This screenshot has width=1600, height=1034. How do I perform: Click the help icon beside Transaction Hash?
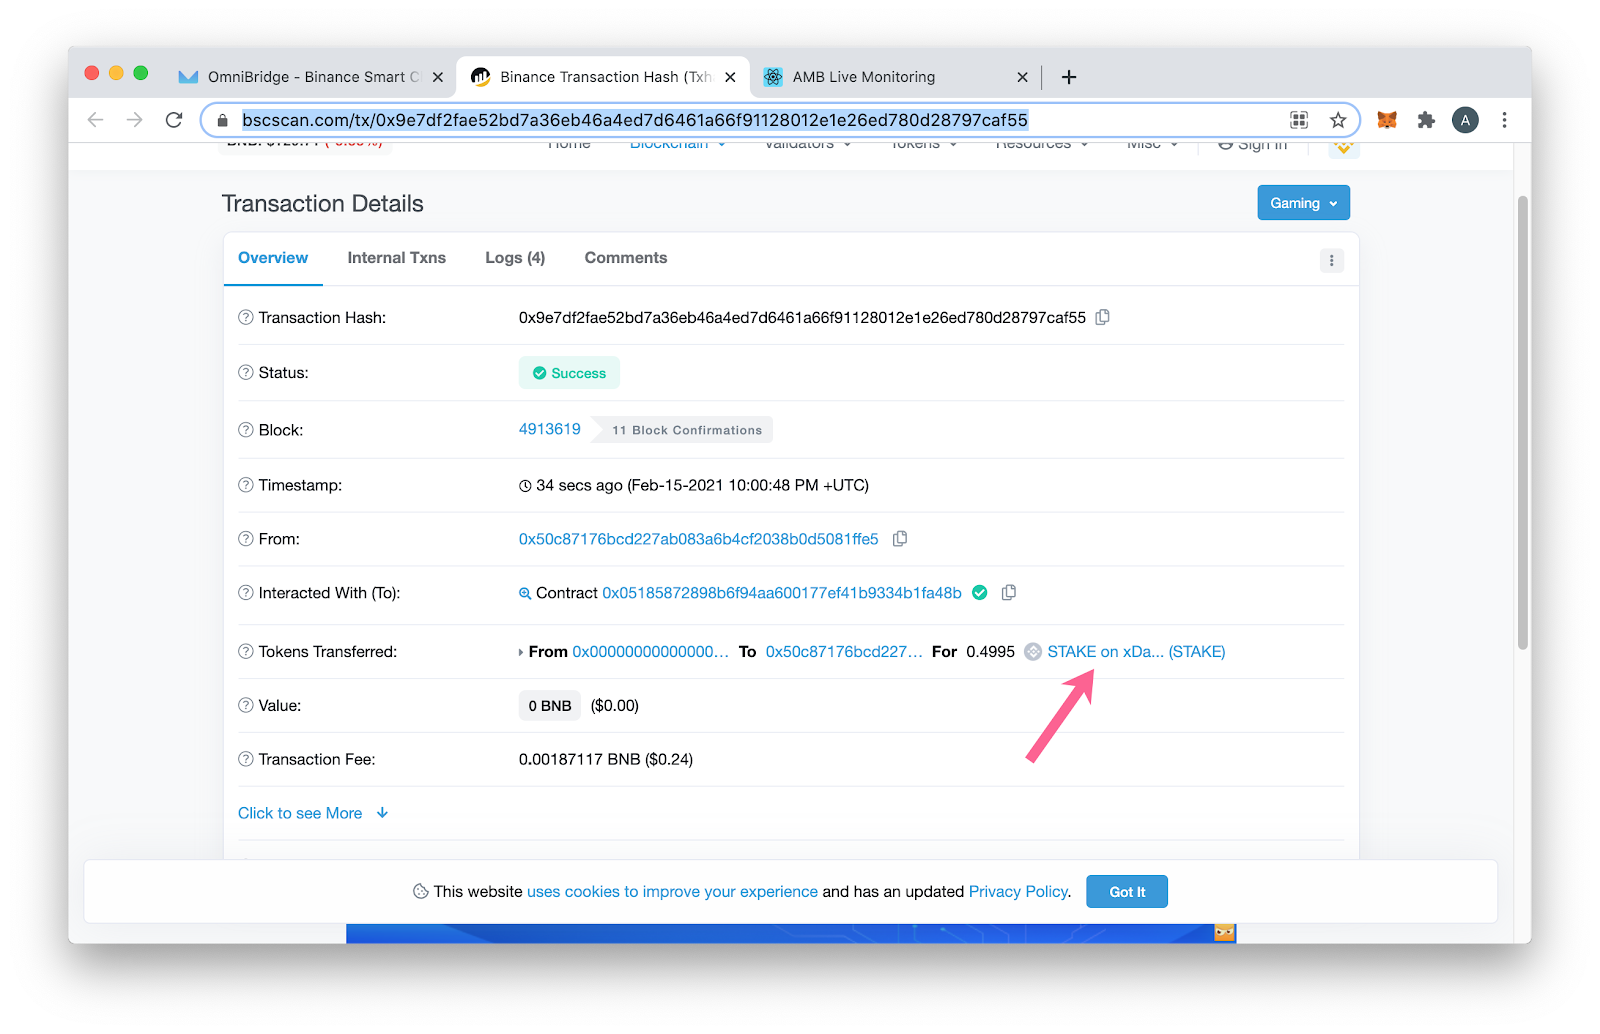point(246,317)
